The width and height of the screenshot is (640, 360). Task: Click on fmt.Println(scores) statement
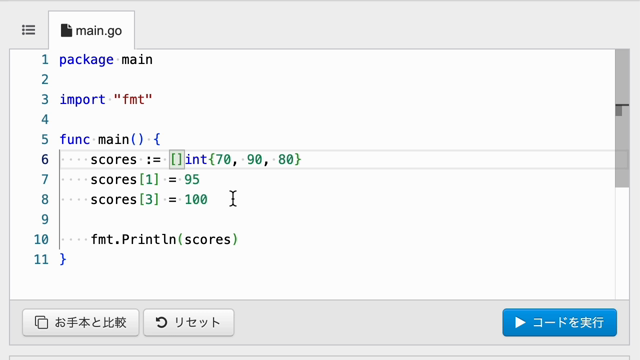pyautogui.click(x=164, y=240)
